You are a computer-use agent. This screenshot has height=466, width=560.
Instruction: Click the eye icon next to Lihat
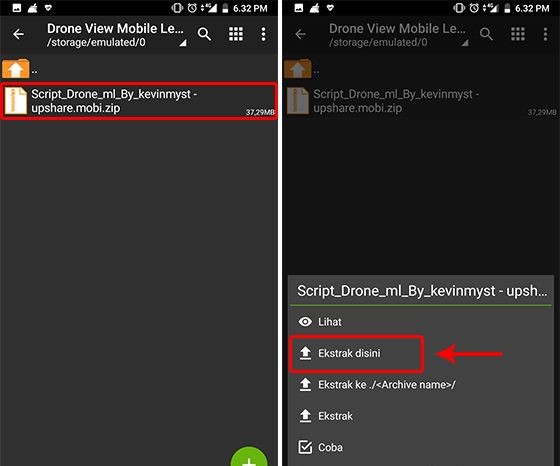305,322
